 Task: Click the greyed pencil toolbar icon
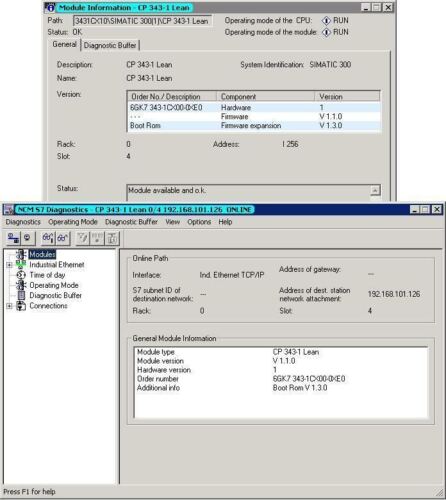click(82, 238)
